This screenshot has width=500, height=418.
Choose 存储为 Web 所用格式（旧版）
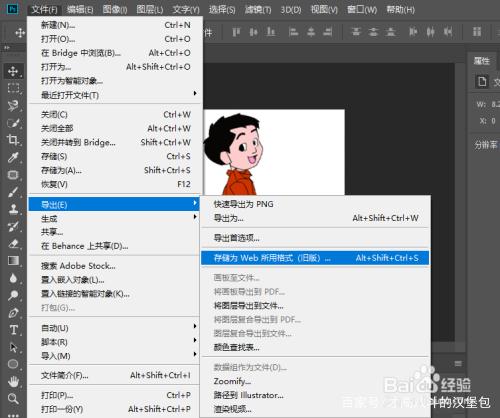(x=315, y=258)
